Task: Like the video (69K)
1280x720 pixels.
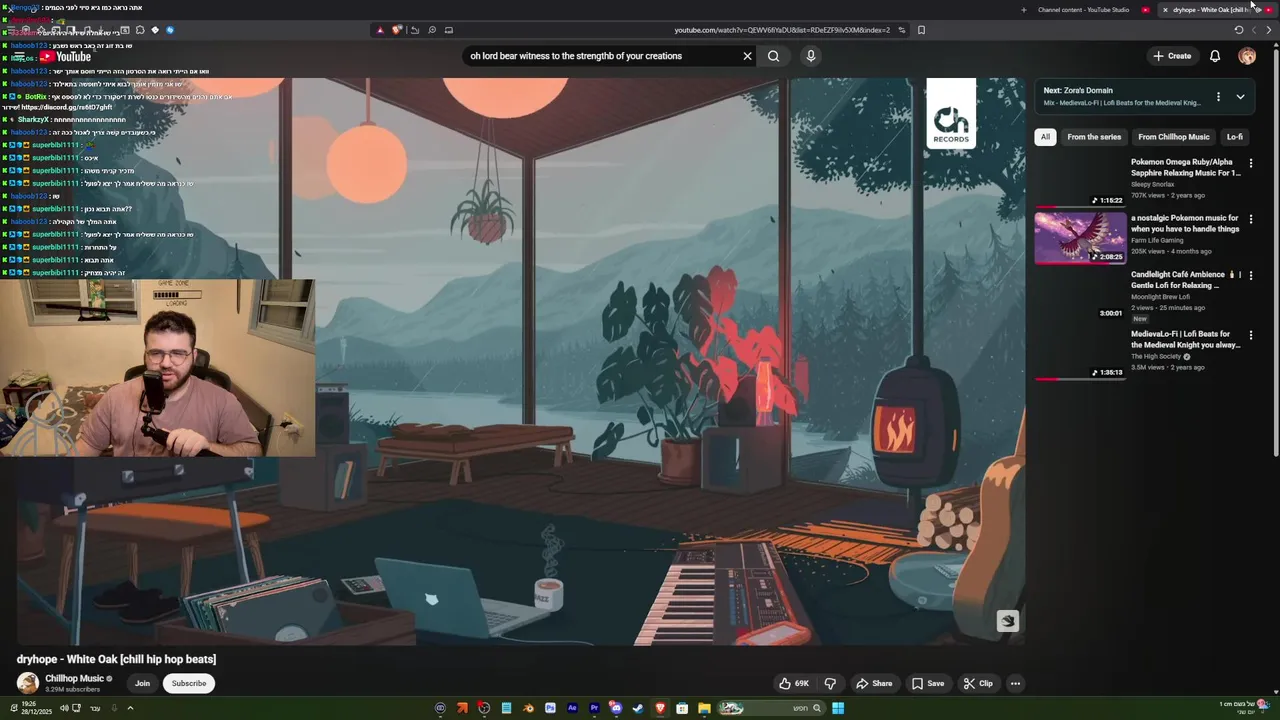Action: point(794,684)
